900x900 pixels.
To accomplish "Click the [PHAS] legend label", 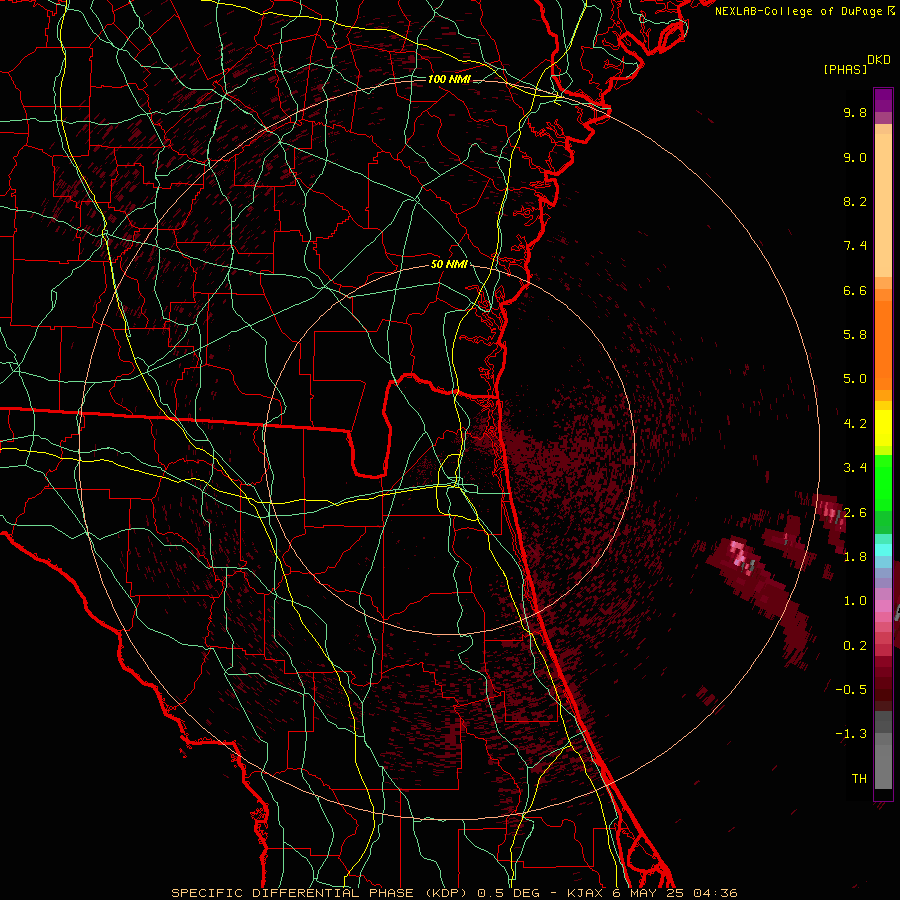I will point(845,69).
